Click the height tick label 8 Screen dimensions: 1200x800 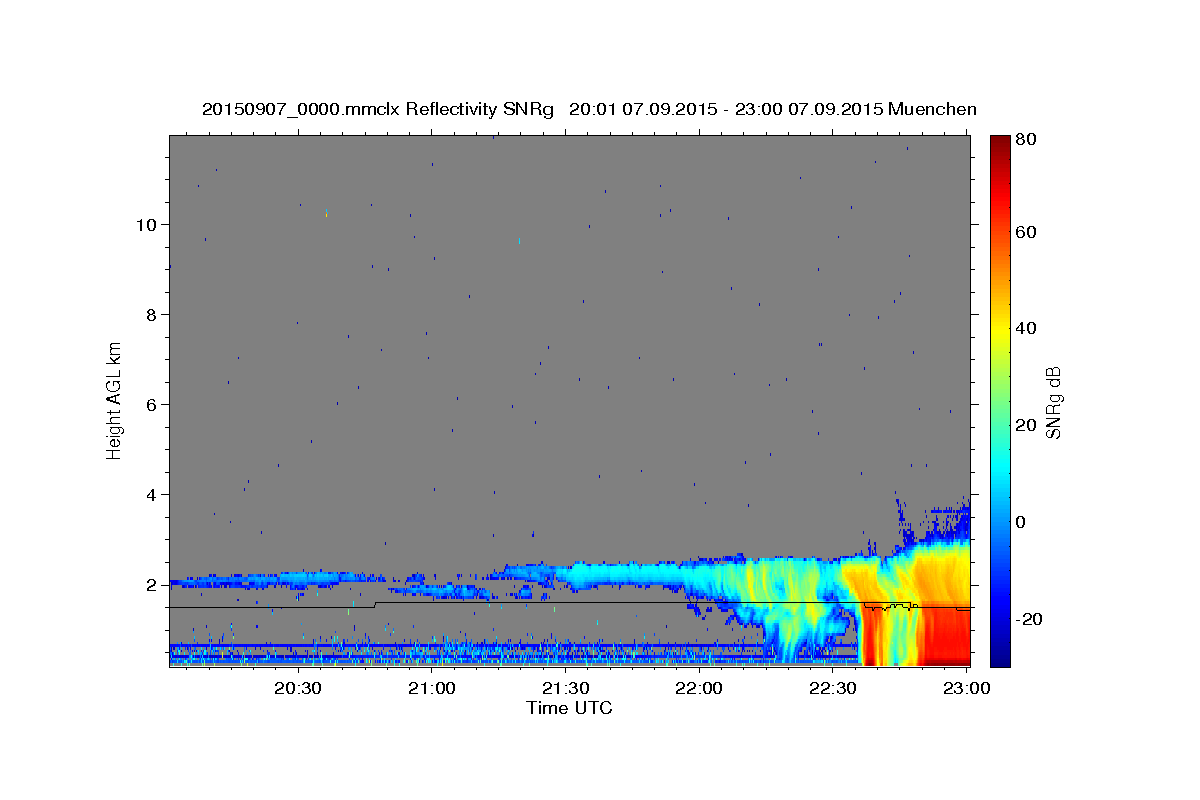point(152,315)
